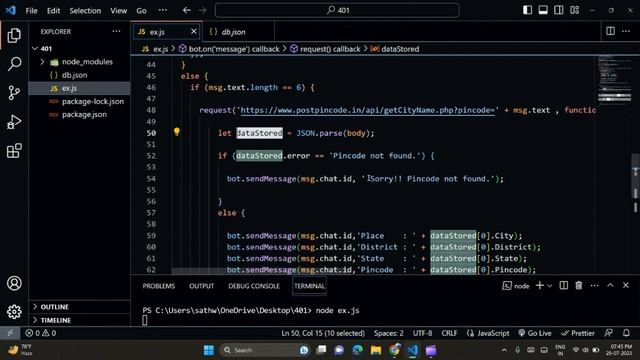Open the Edit menu
This screenshot has height=360, width=640.
pyautogui.click(x=53, y=11)
